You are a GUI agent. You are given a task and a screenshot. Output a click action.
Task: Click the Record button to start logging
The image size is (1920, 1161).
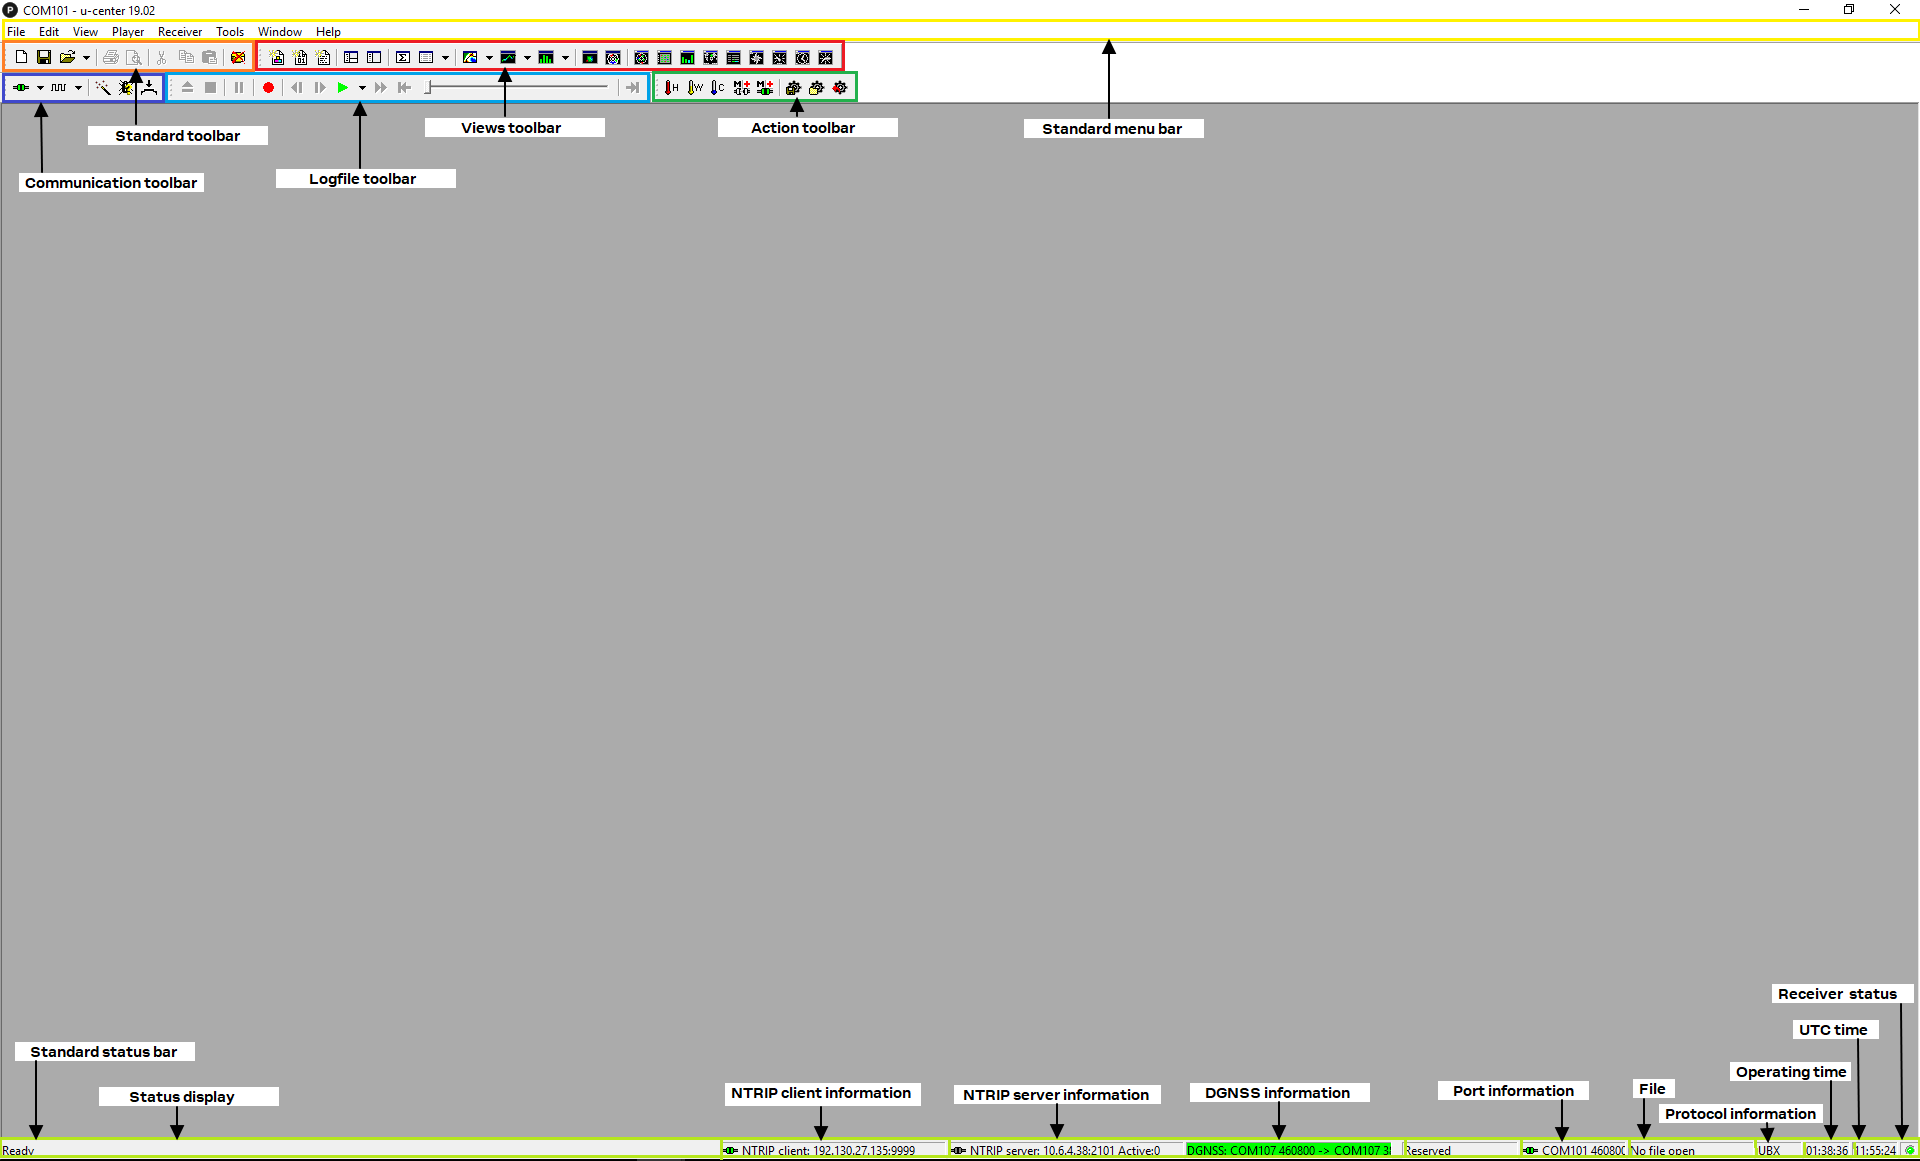[x=269, y=88]
